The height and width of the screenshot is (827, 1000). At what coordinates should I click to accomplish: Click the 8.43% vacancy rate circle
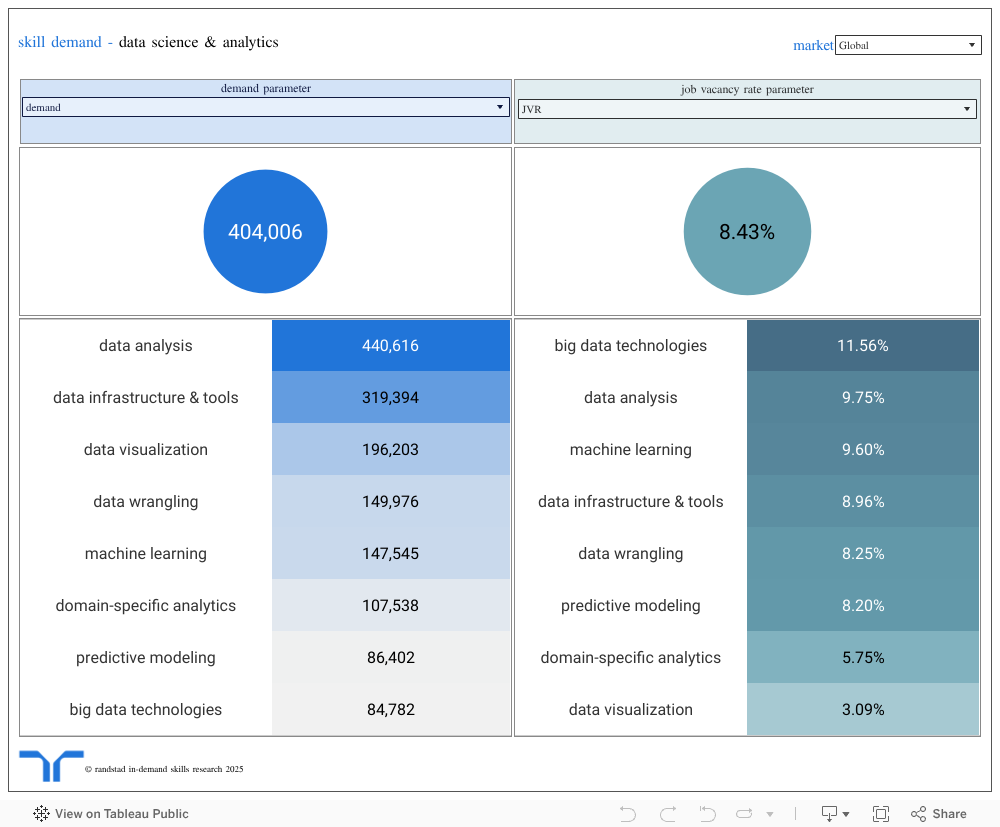(x=747, y=232)
